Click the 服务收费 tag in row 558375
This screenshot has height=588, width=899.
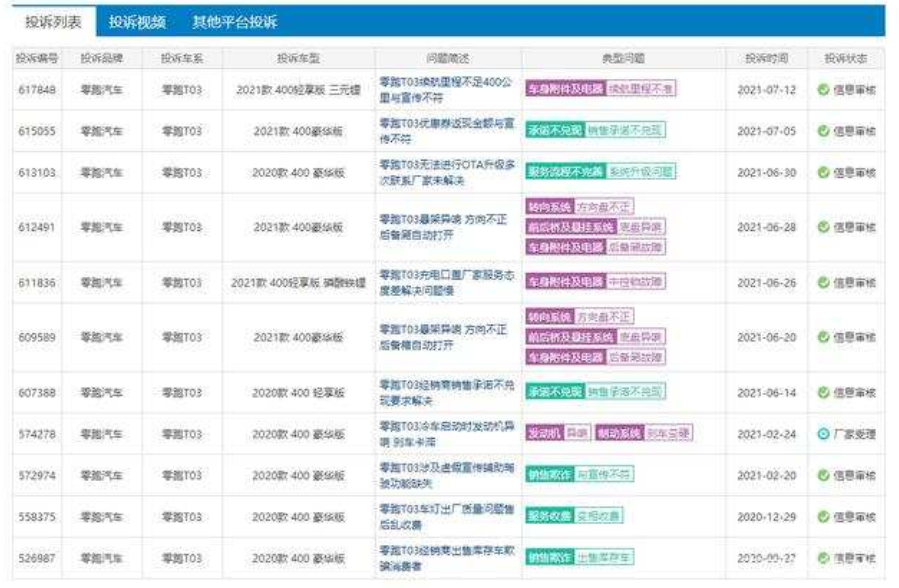(549, 515)
